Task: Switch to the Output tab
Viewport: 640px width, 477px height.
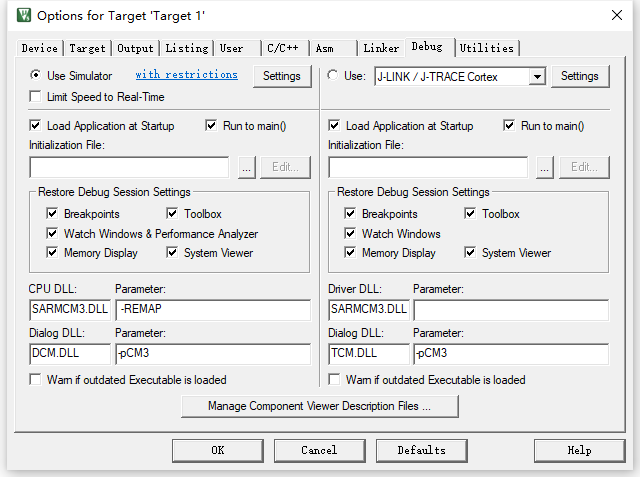Action: (x=135, y=48)
